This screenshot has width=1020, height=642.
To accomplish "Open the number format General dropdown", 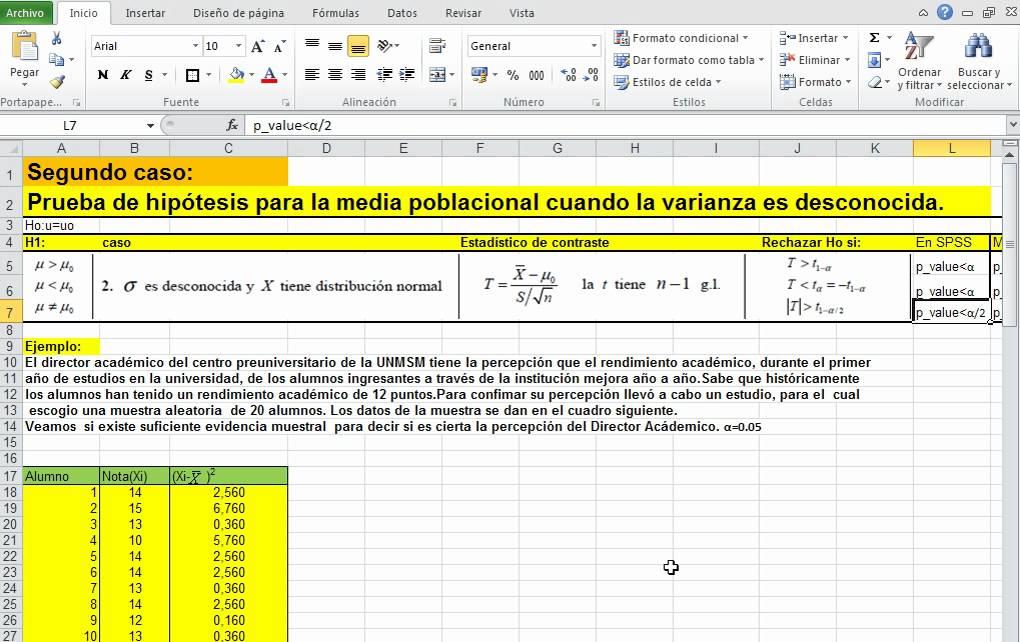I will (593, 46).
